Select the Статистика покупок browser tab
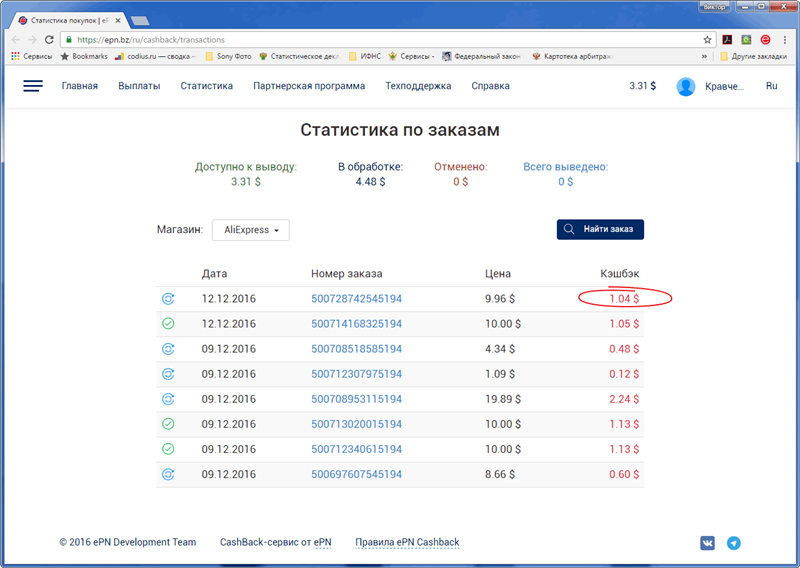The height and width of the screenshot is (568, 800). tap(70, 20)
